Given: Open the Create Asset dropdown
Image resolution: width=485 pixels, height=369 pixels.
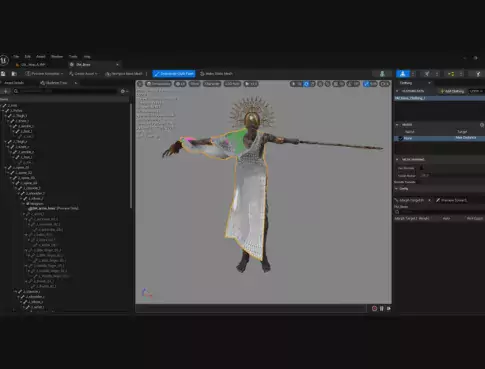Looking at the screenshot, I should coord(83,74).
